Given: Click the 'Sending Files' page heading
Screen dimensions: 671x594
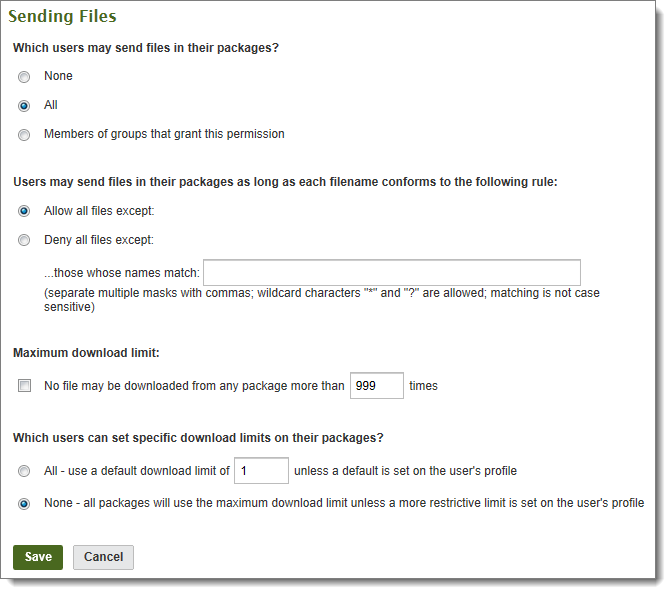Looking at the screenshot, I should [63, 17].
